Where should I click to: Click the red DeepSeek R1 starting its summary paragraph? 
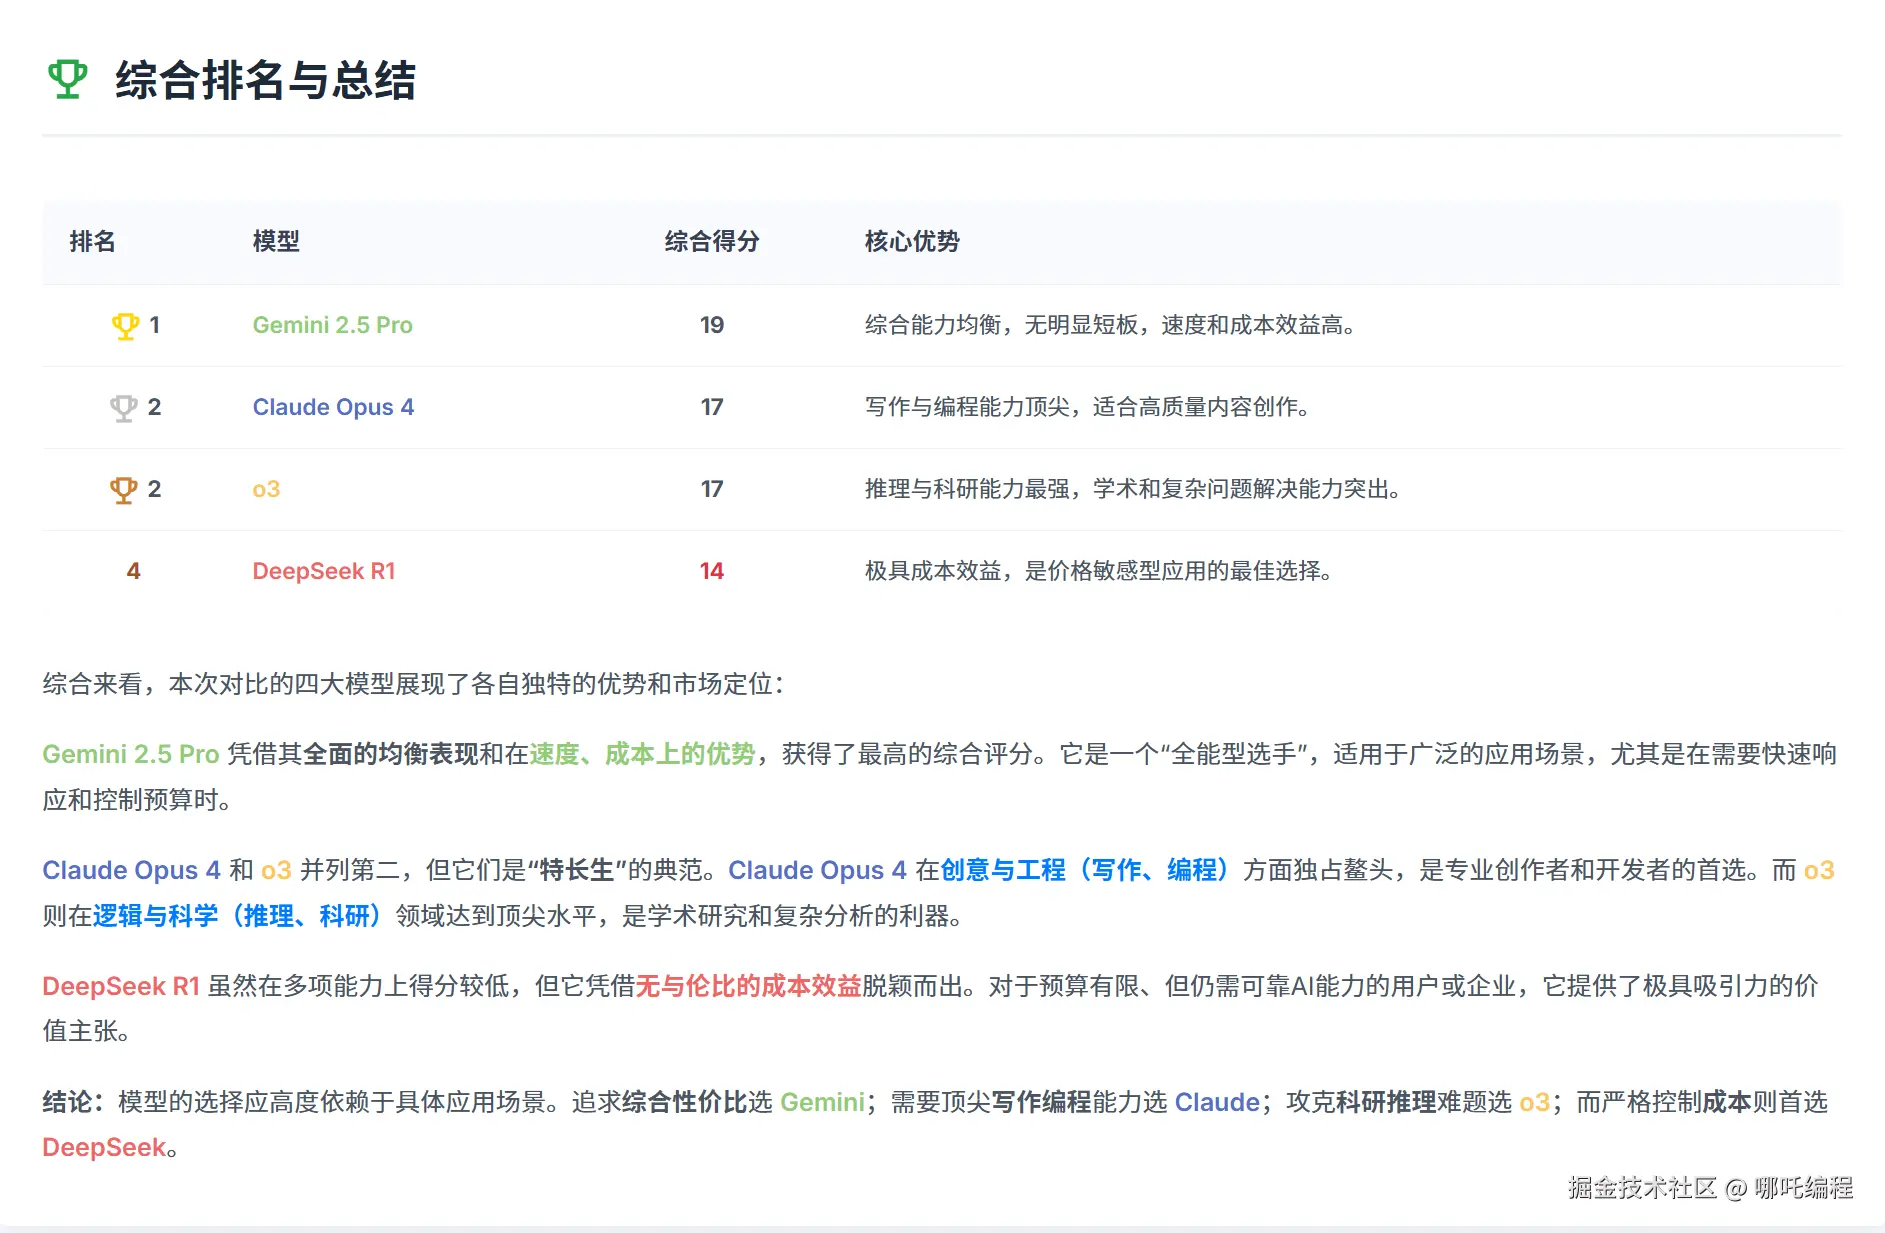click(x=121, y=986)
